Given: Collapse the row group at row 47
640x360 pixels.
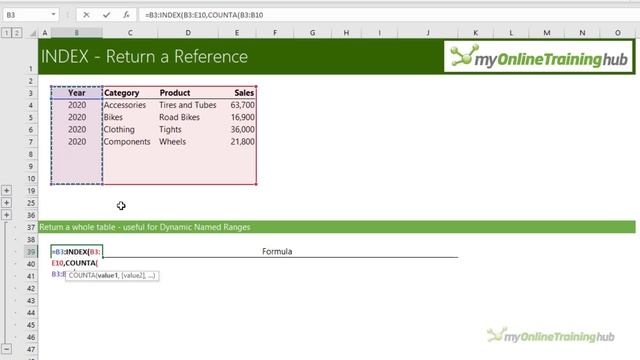Looking at the screenshot, I should pyautogui.click(x=7, y=349).
